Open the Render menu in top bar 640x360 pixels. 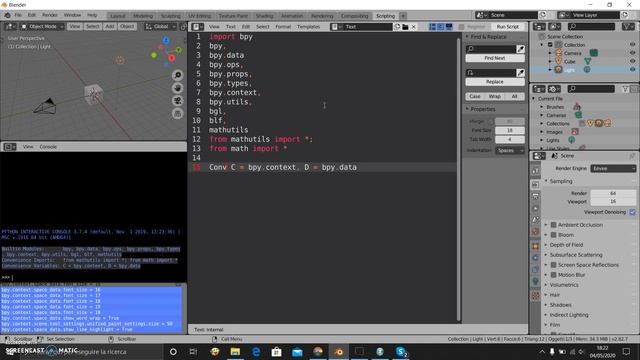pos(50,15)
